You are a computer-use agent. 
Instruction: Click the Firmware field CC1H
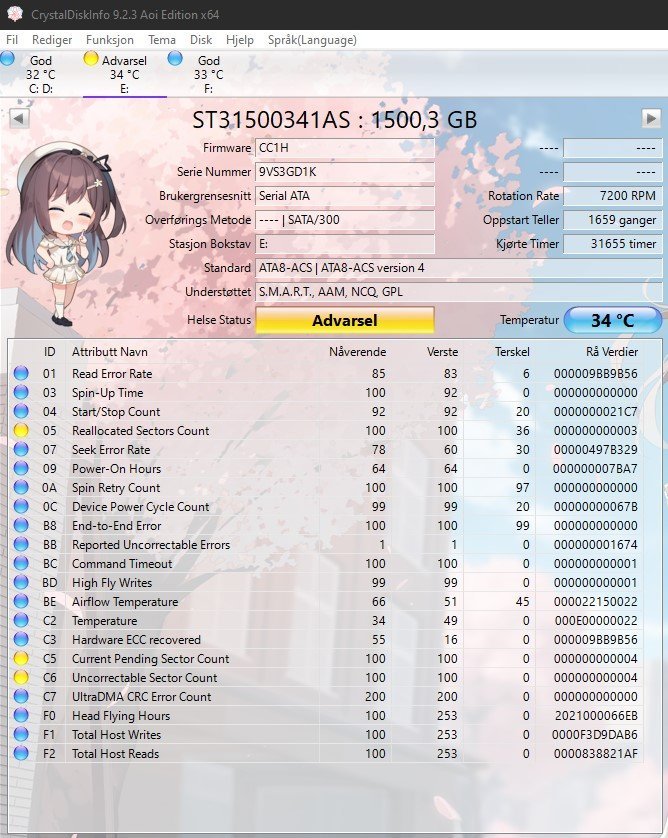(345, 148)
